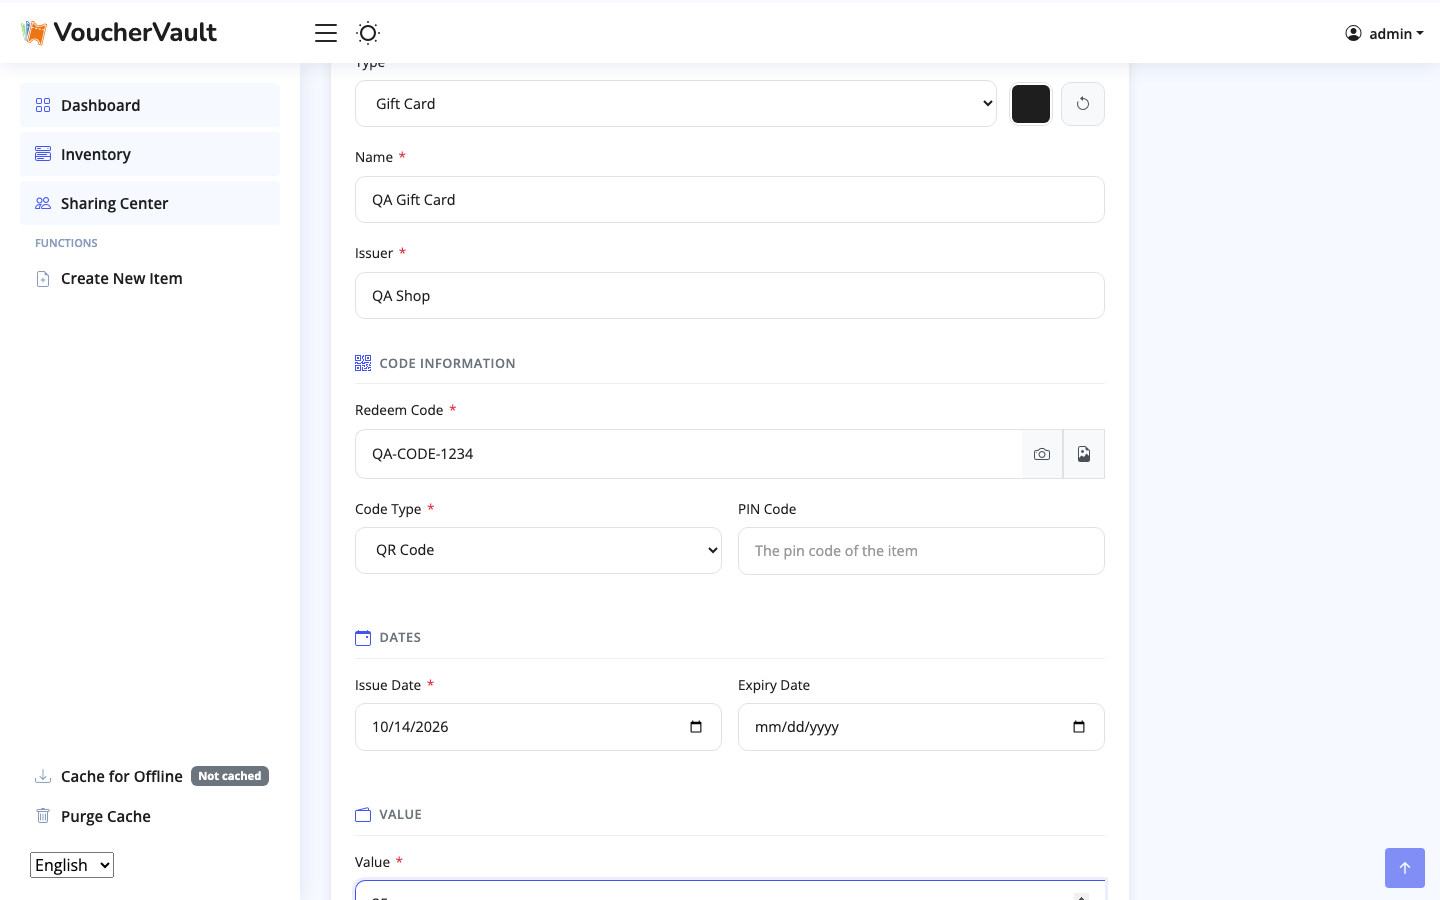Image resolution: width=1440 pixels, height=900 pixels.
Task: Click the Issue Date field
Action: pyautogui.click(x=538, y=727)
